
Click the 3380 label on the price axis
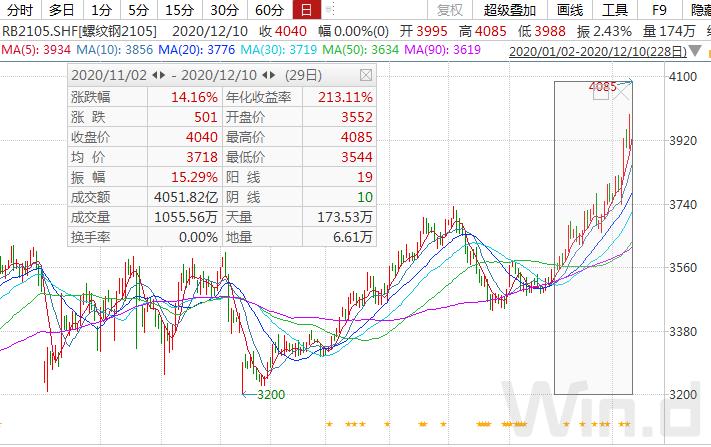(683, 331)
